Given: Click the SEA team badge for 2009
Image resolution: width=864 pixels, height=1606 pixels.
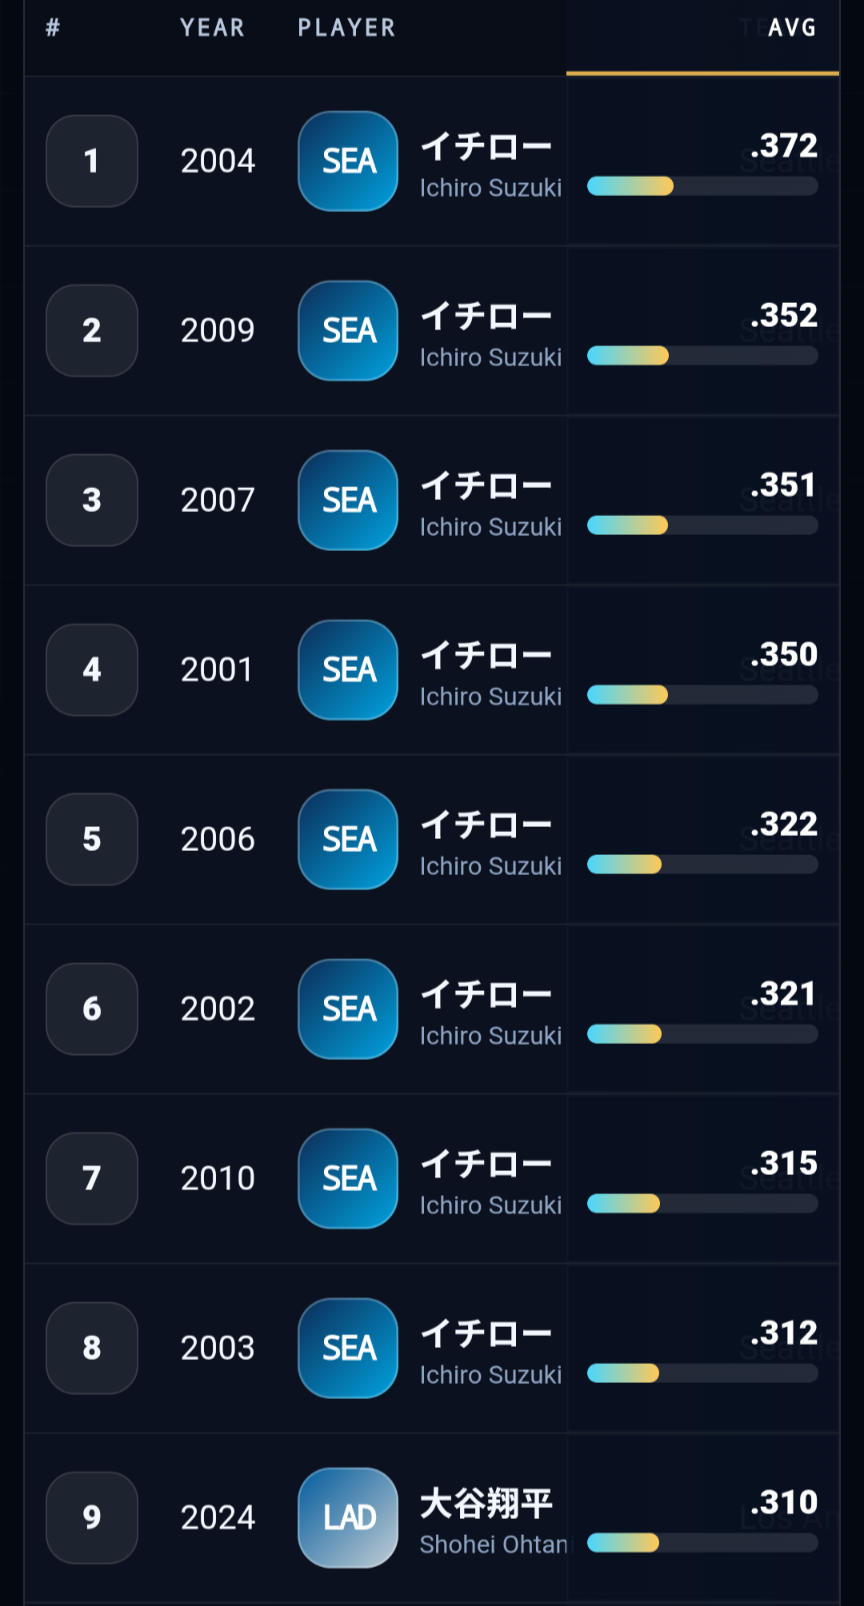Looking at the screenshot, I should [348, 331].
